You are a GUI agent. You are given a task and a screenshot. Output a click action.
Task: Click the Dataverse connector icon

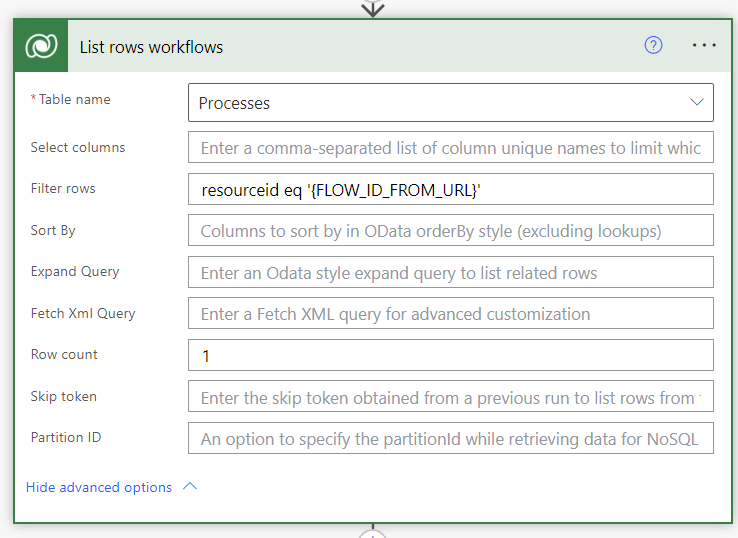(x=41, y=47)
